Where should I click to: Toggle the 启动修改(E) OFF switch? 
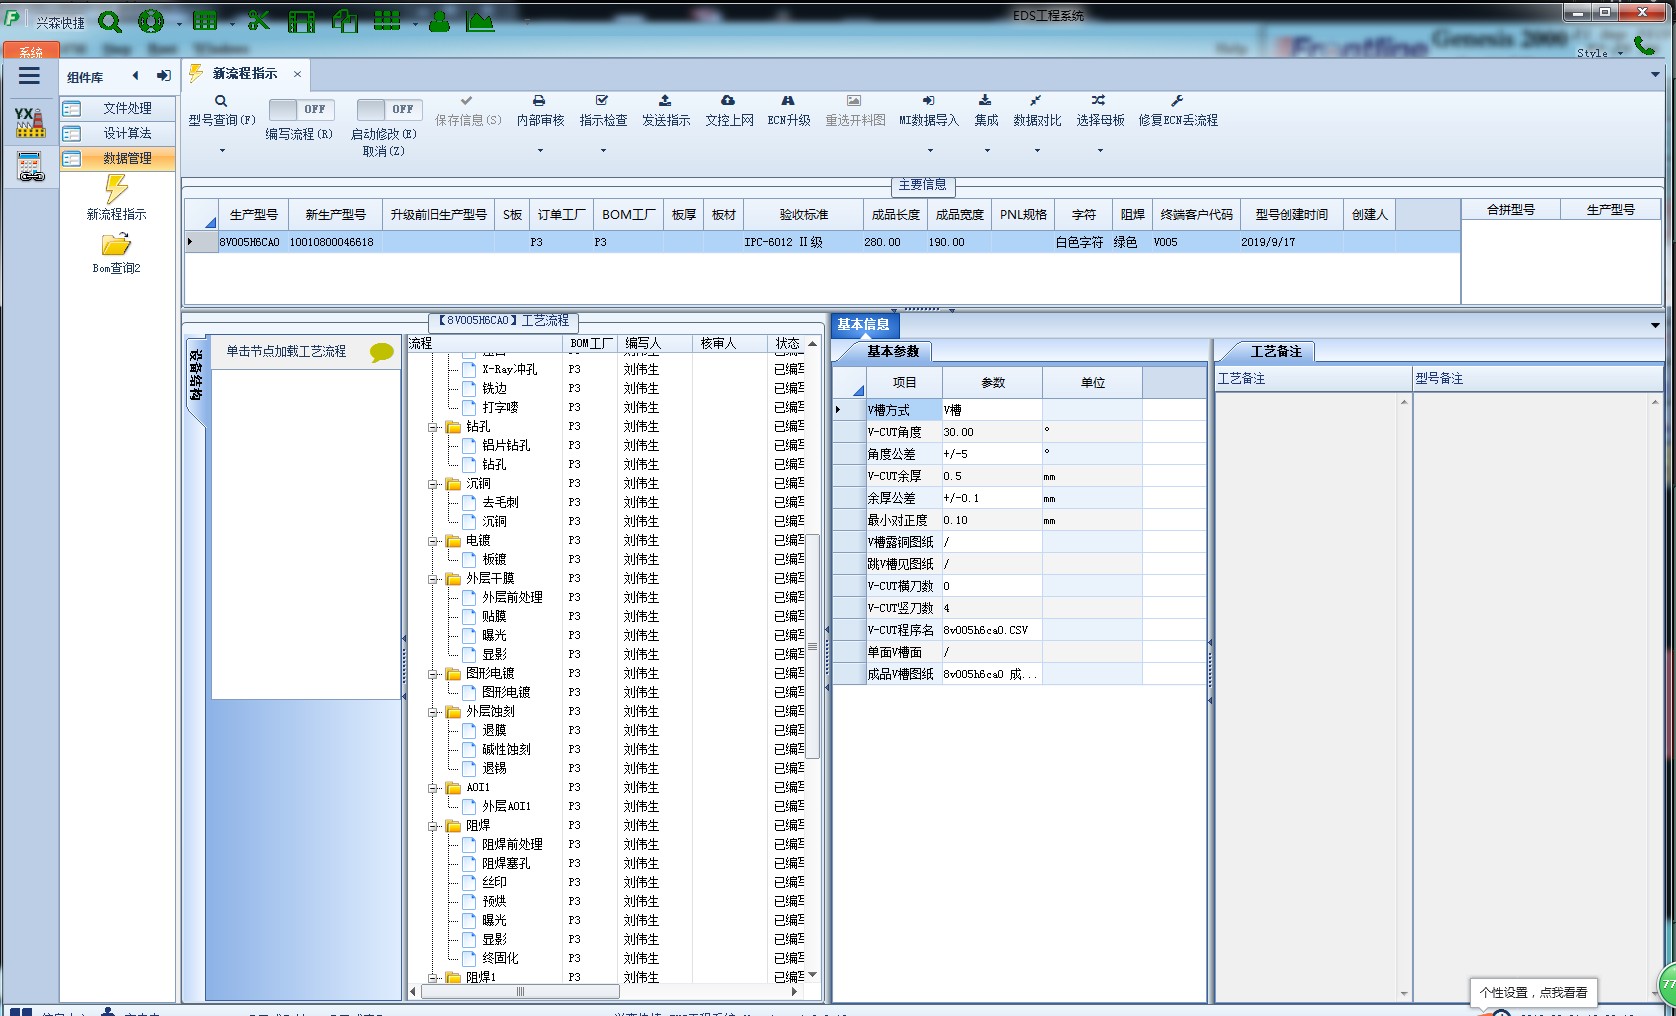[x=389, y=109]
